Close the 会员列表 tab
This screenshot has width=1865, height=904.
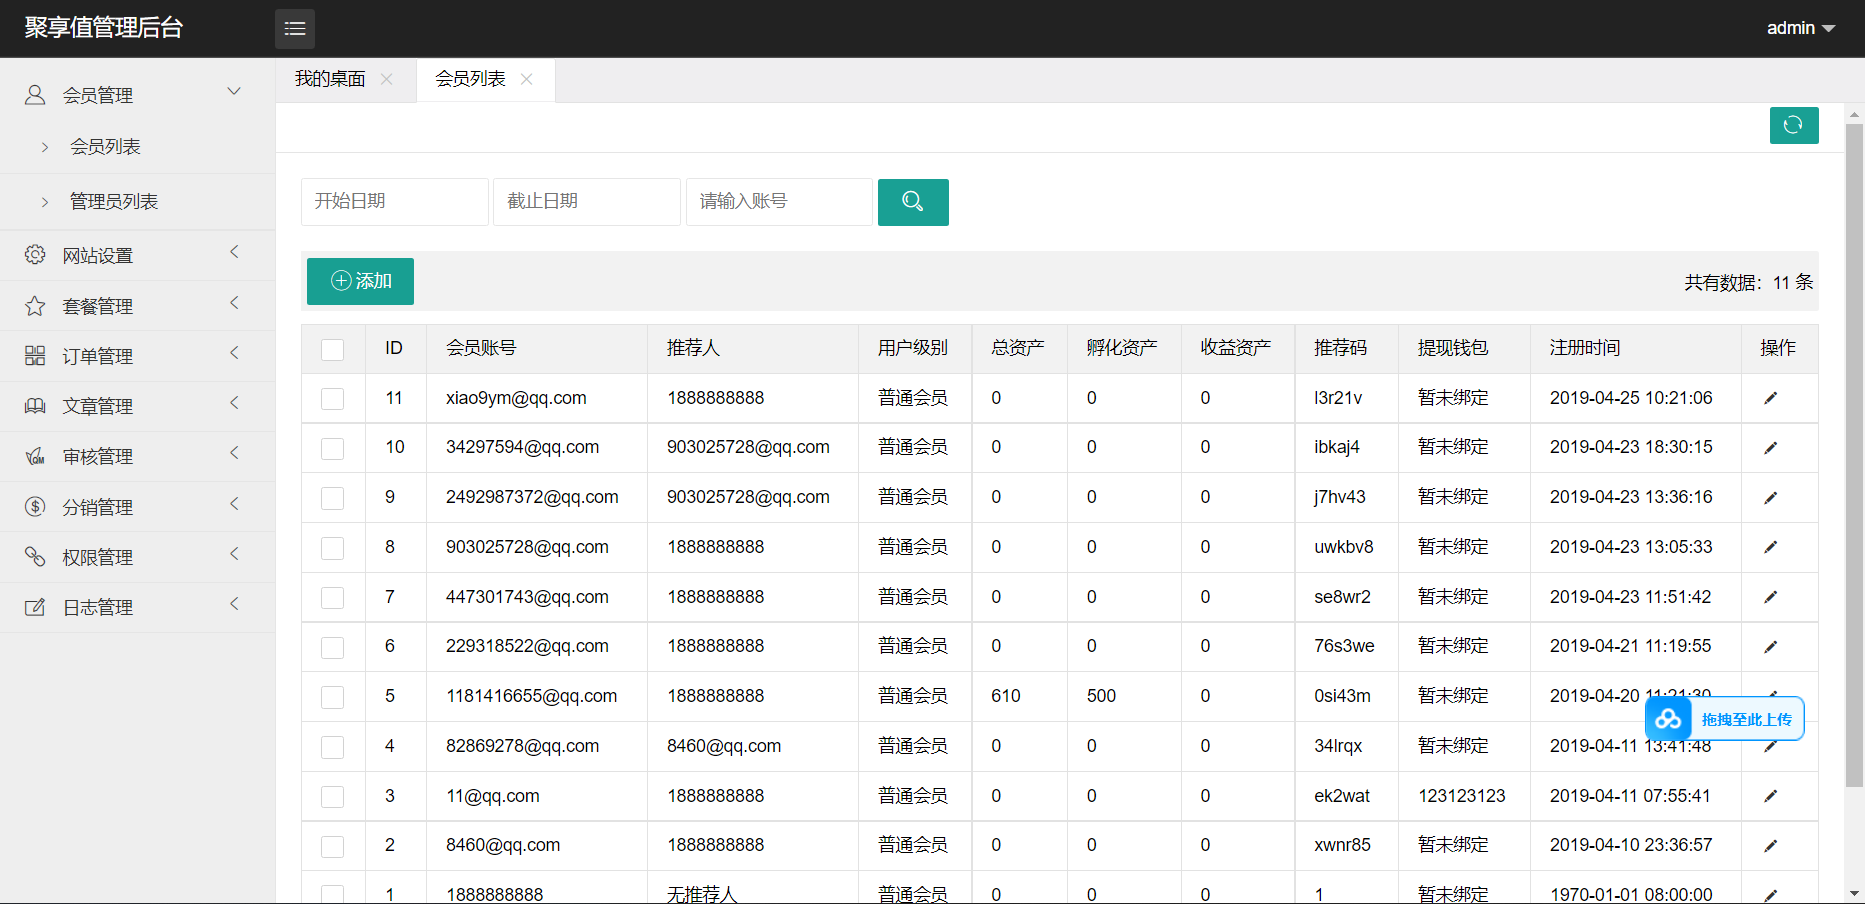coord(527,79)
